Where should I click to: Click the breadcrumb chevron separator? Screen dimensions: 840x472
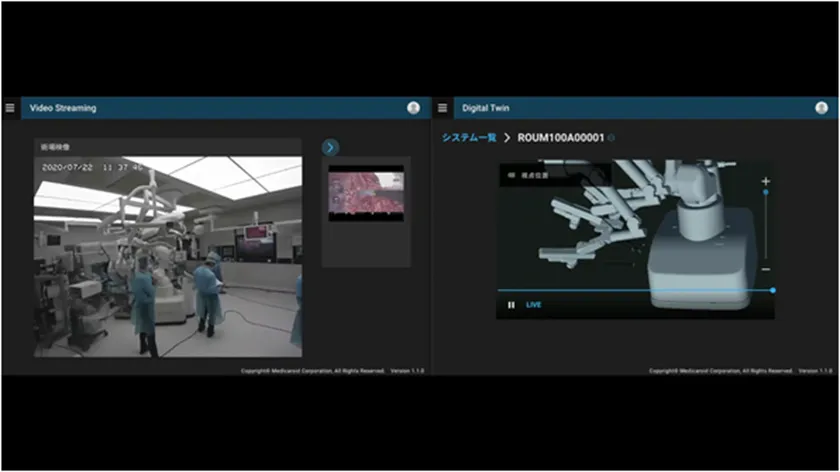pos(507,138)
